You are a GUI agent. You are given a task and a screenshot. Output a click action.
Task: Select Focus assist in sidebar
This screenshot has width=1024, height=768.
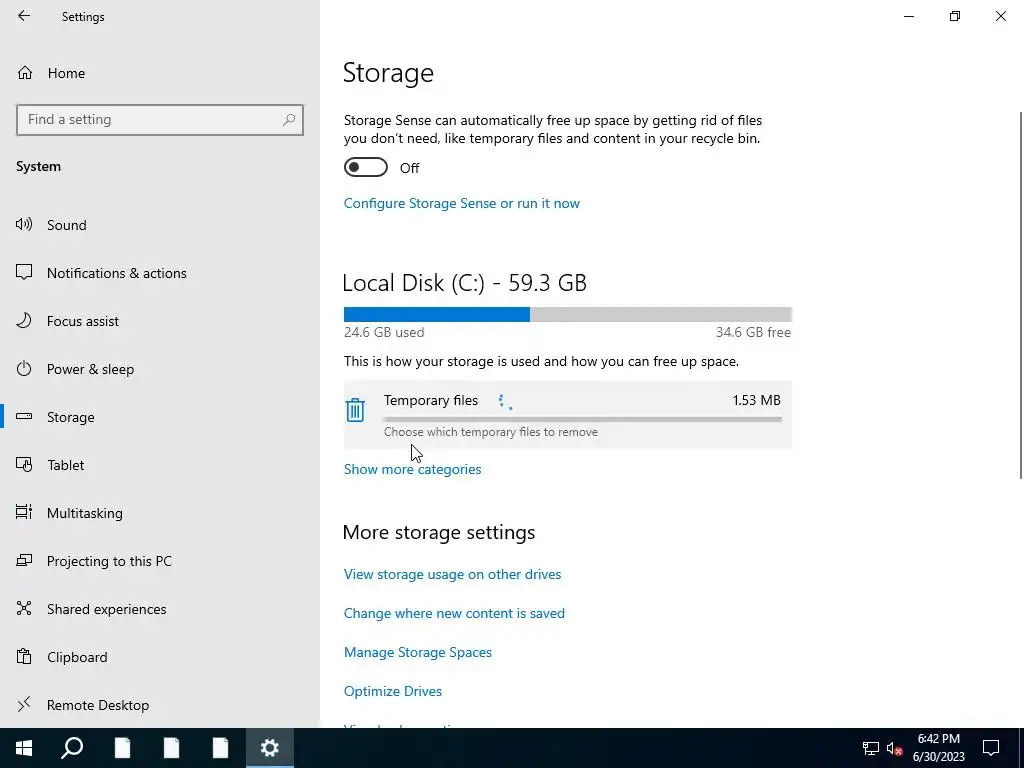pos(83,321)
